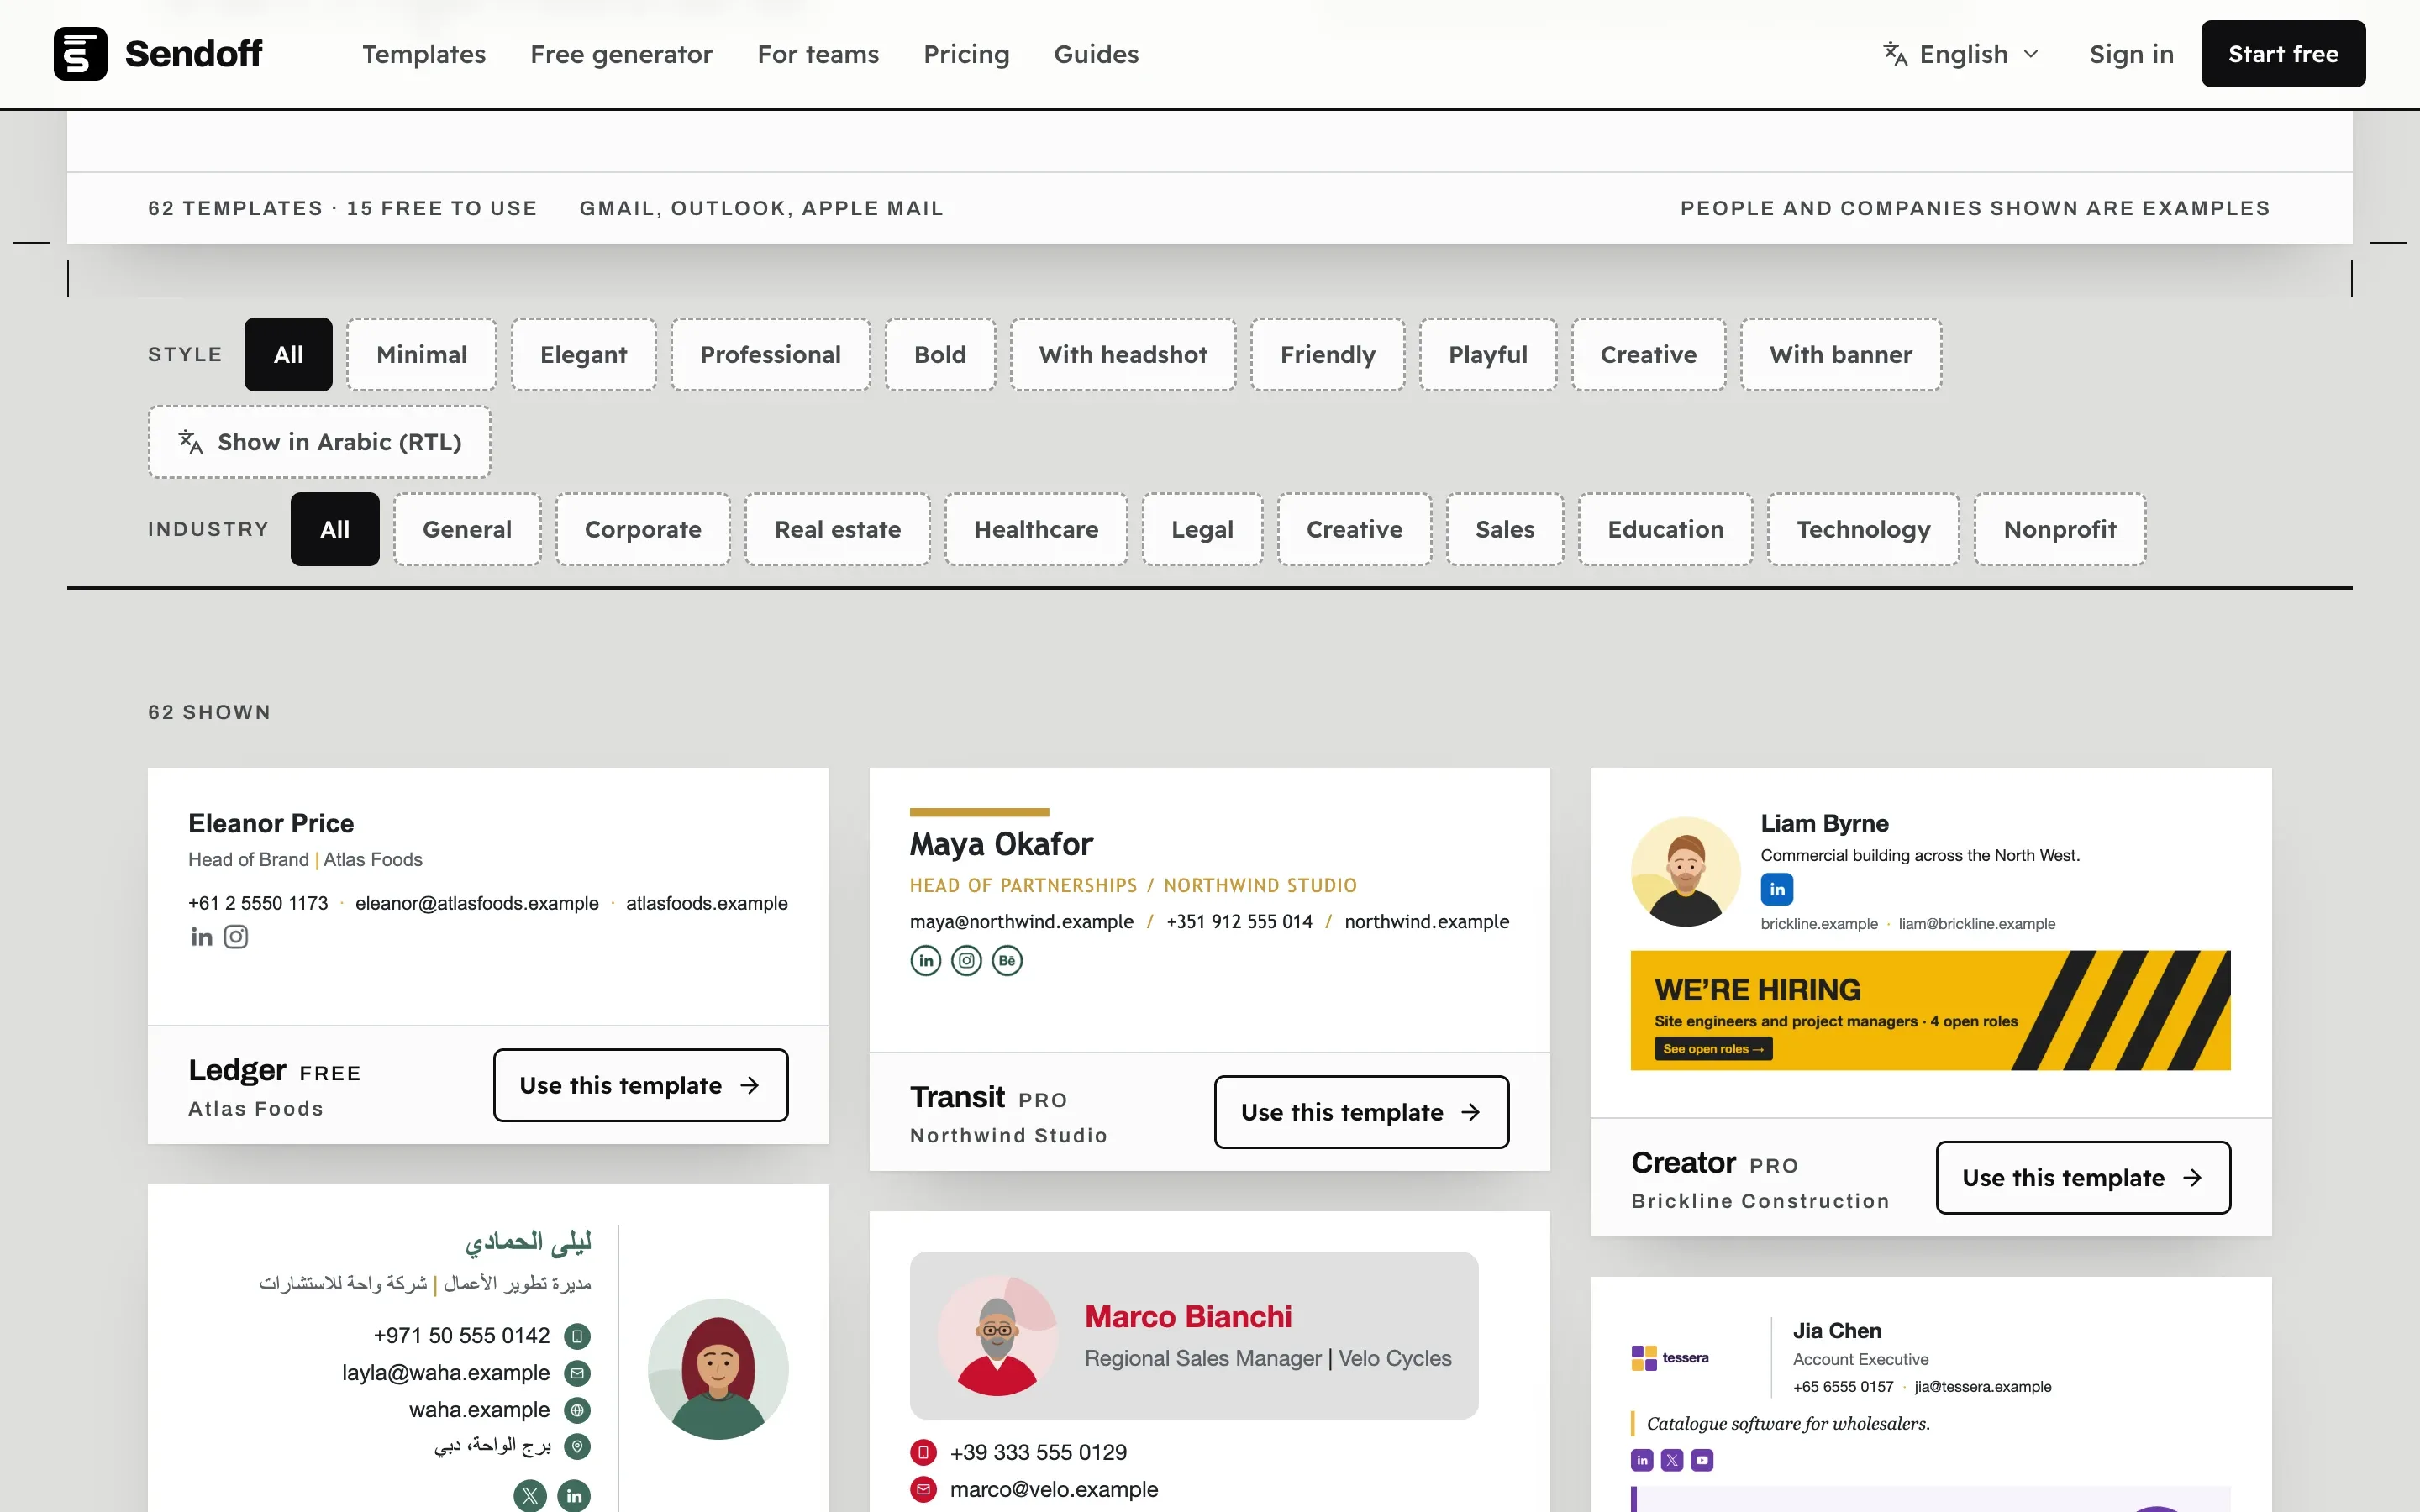Click globe icon next to waha.example
The height and width of the screenshot is (1512, 2420).
[577, 1410]
